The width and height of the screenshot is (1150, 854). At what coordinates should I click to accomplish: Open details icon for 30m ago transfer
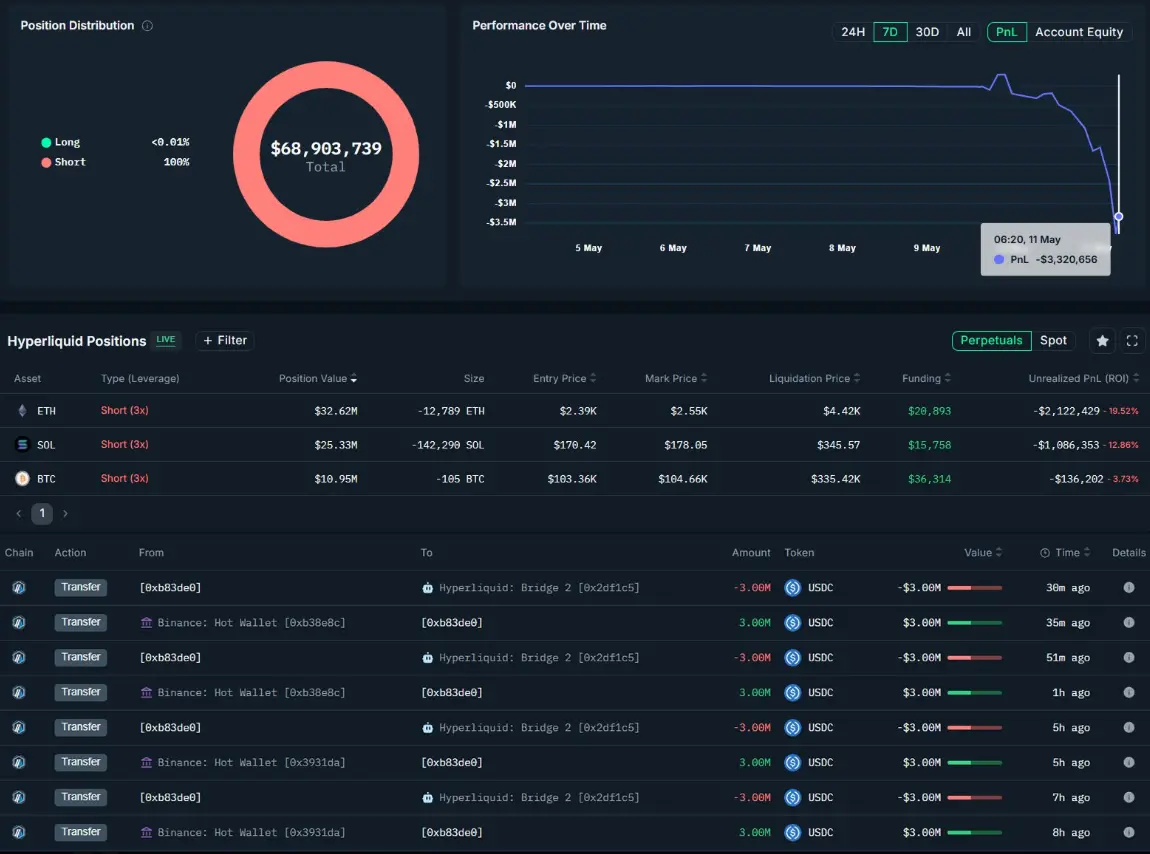tap(1128, 588)
